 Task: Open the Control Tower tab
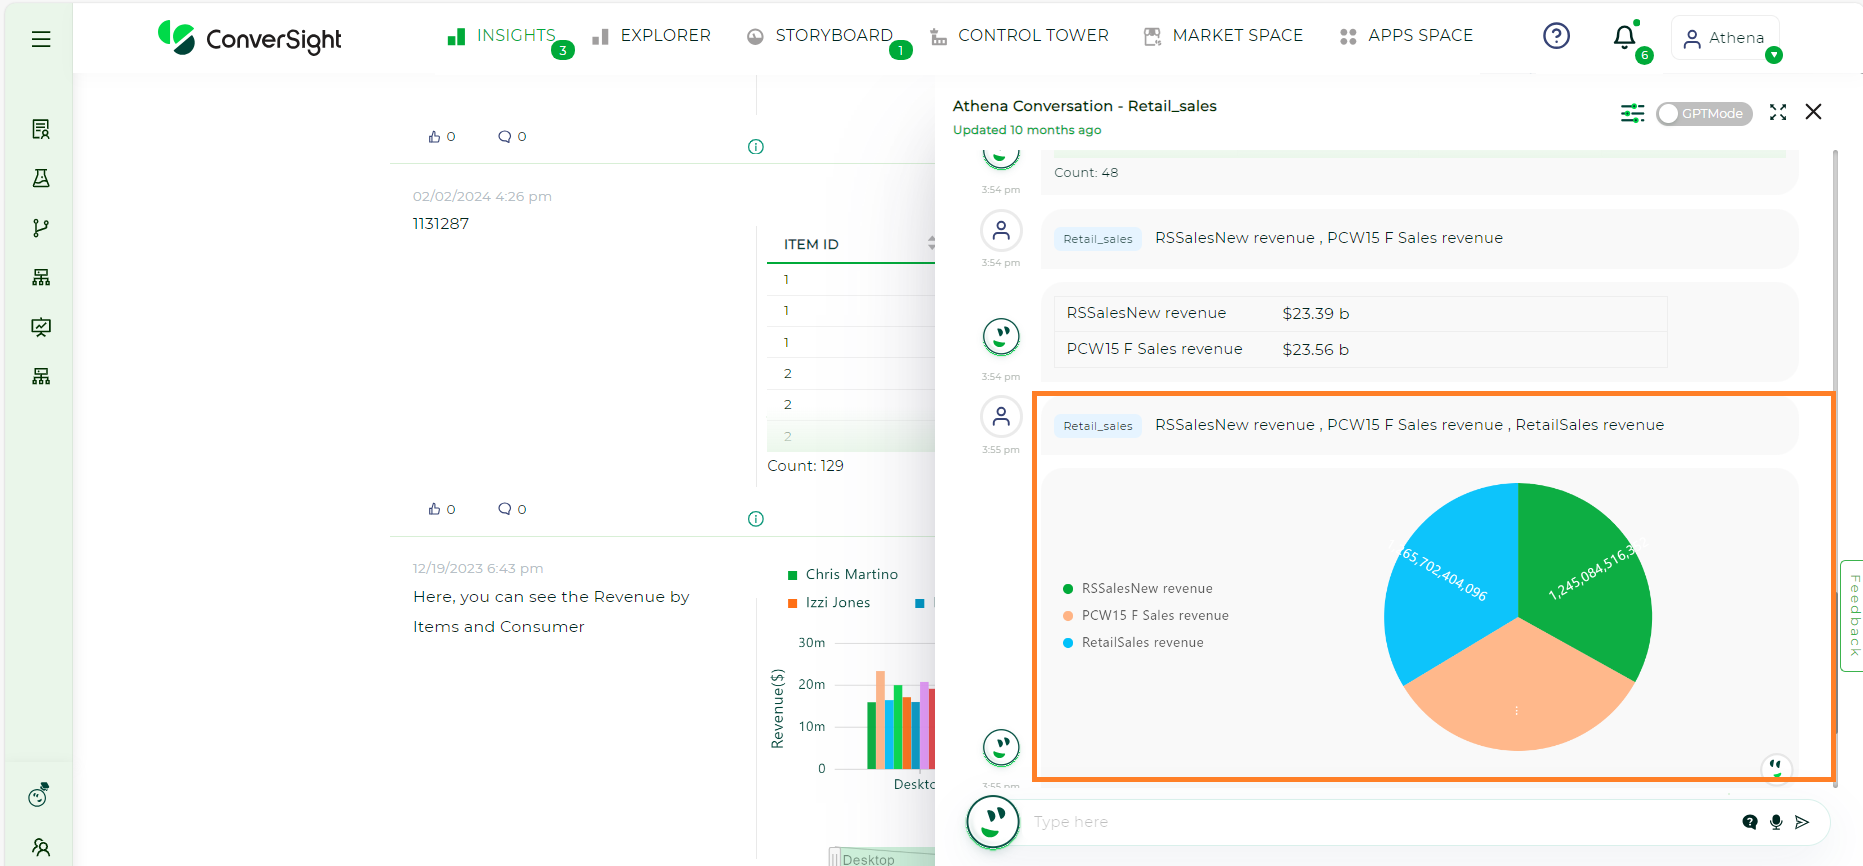click(1019, 36)
